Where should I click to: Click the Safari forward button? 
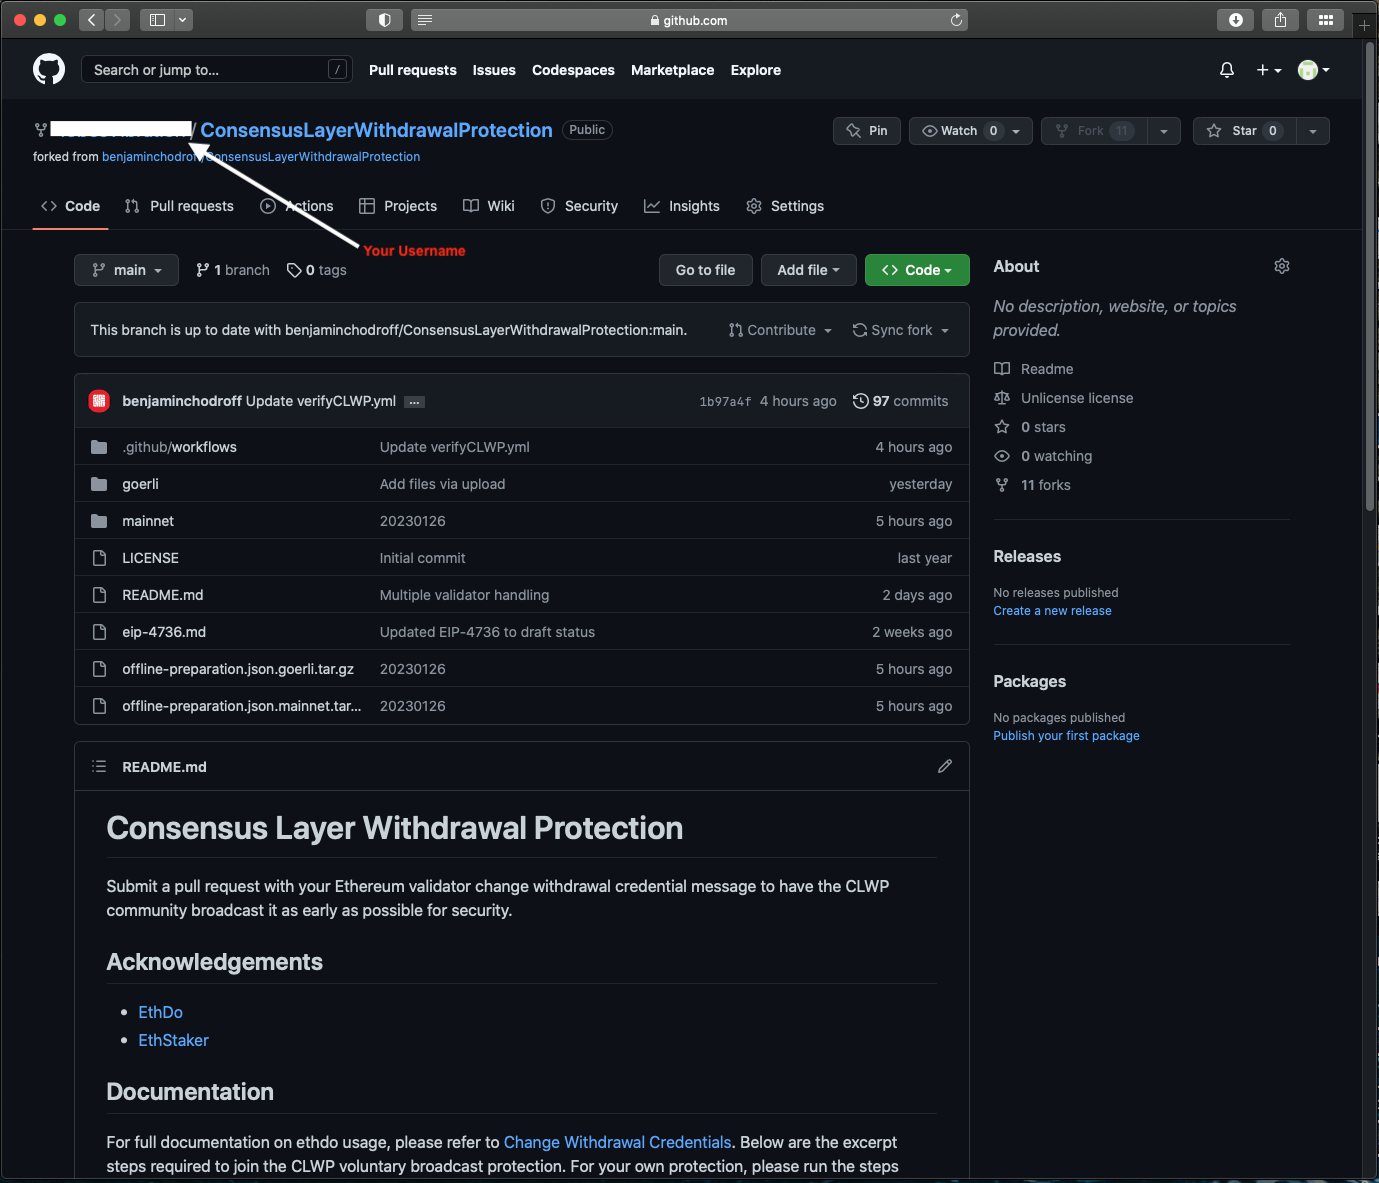(x=117, y=20)
